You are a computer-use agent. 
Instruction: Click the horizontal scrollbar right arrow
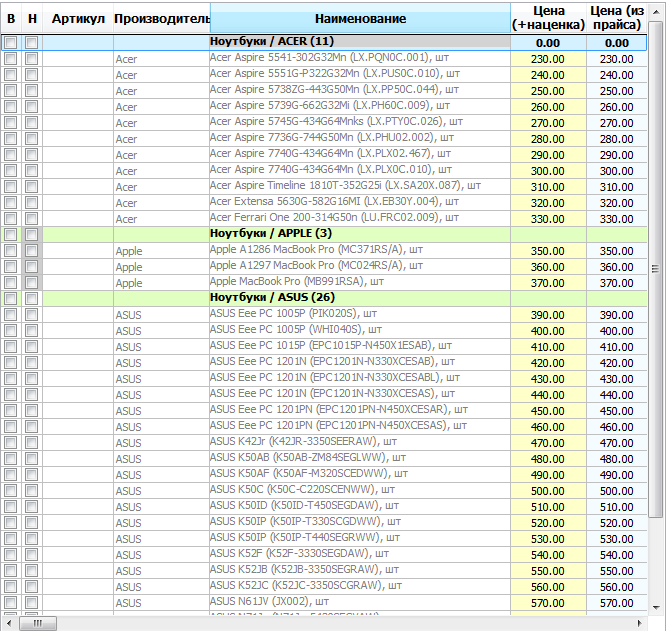[640, 623]
